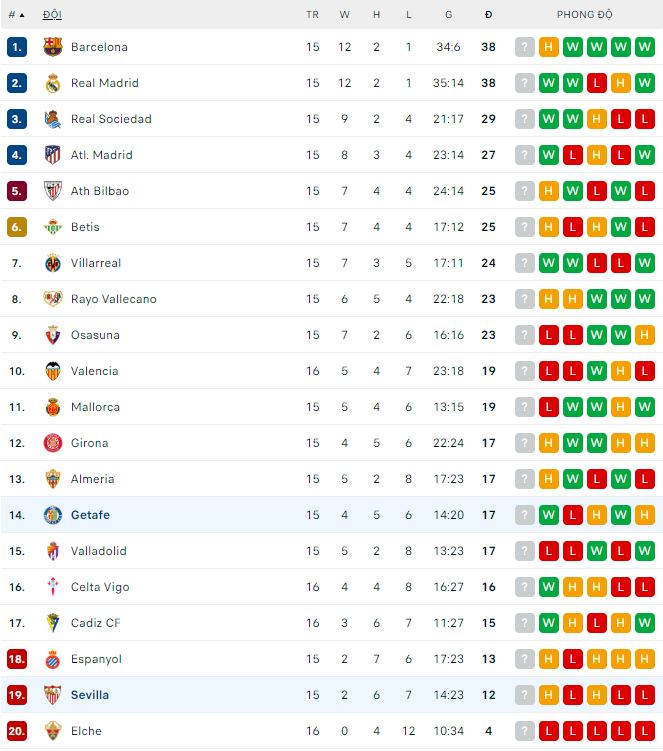Click the Cadiz CF crest icon
The width and height of the screenshot is (663, 751).
pyautogui.click(x=53, y=623)
